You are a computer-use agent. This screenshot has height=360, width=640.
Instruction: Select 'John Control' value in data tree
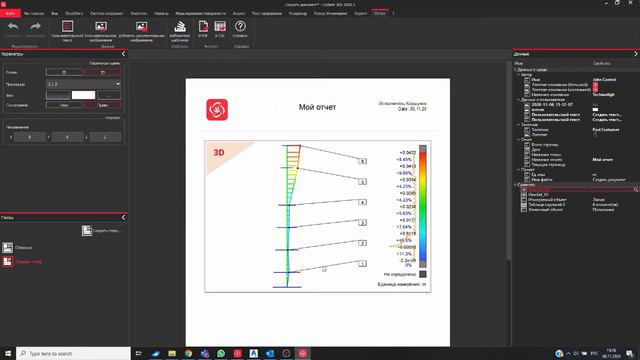click(604, 80)
